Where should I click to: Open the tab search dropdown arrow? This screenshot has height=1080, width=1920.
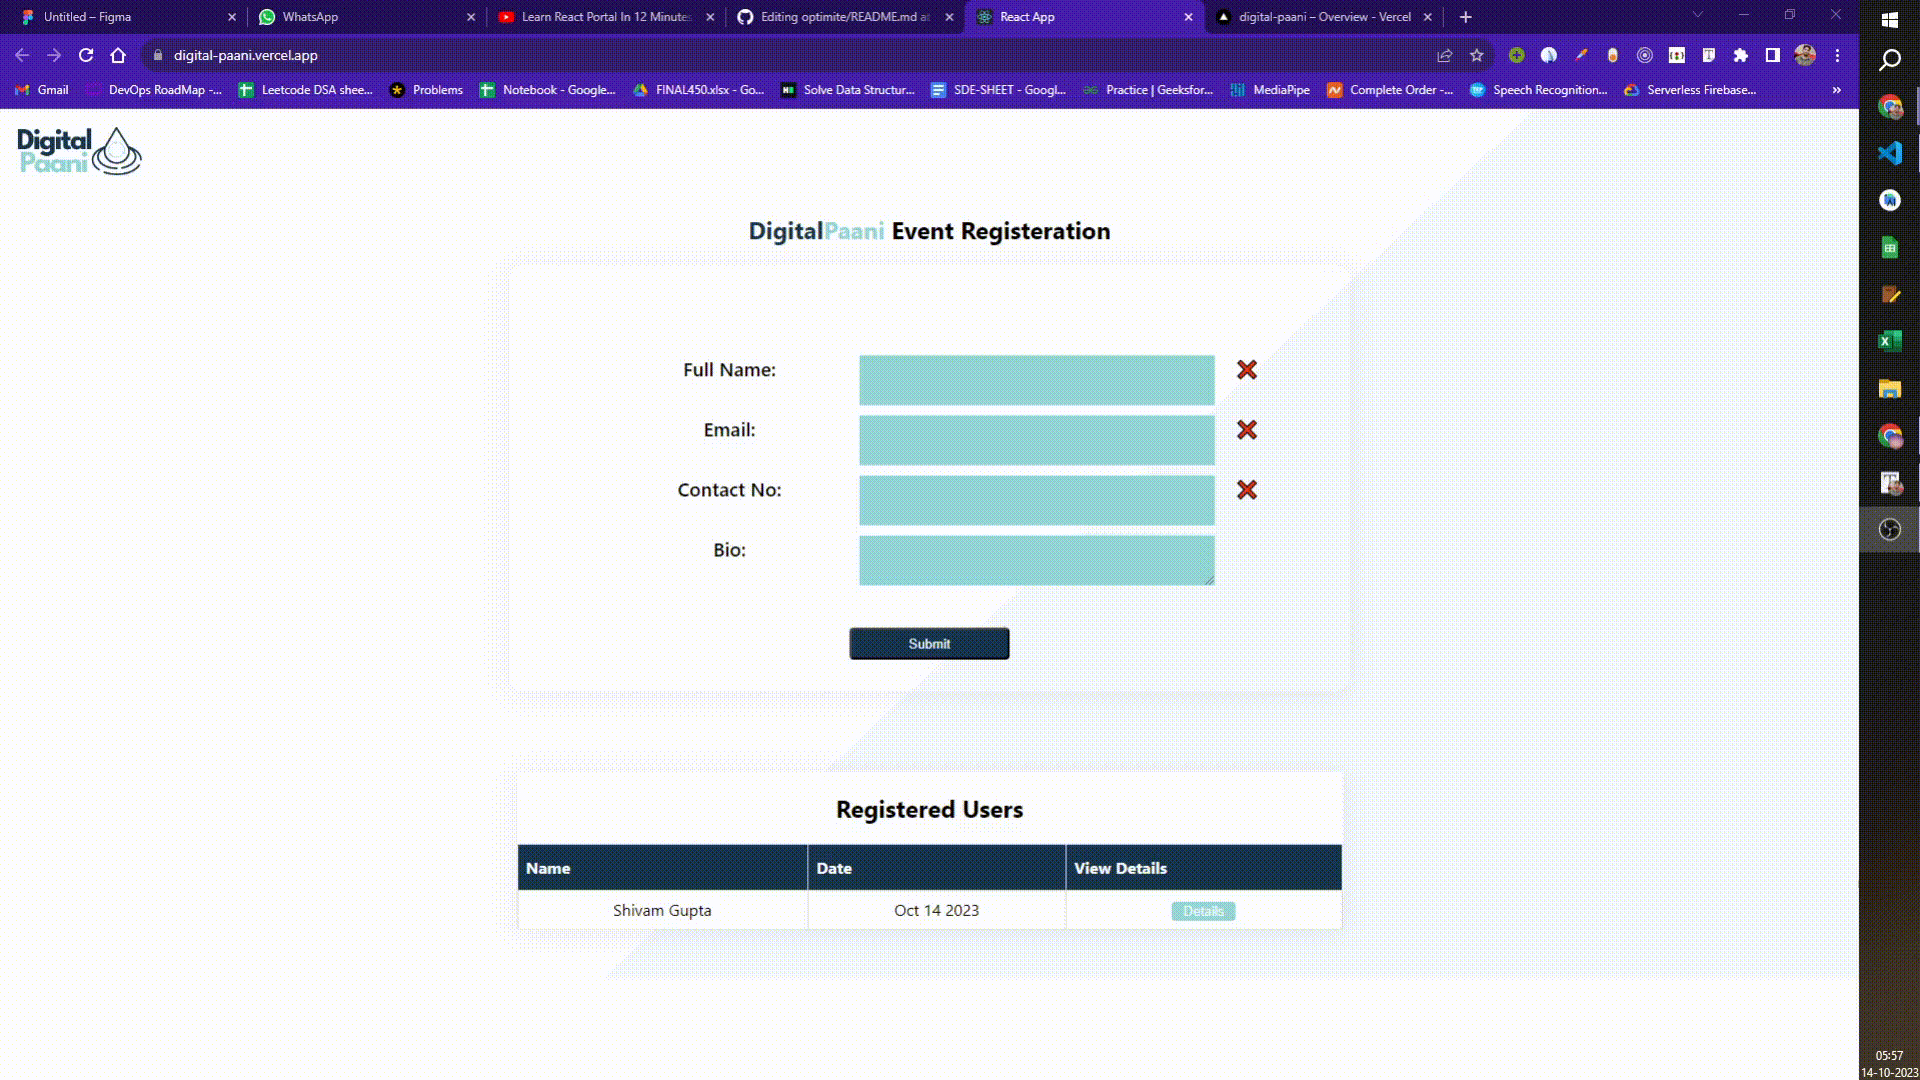pos(1697,15)
